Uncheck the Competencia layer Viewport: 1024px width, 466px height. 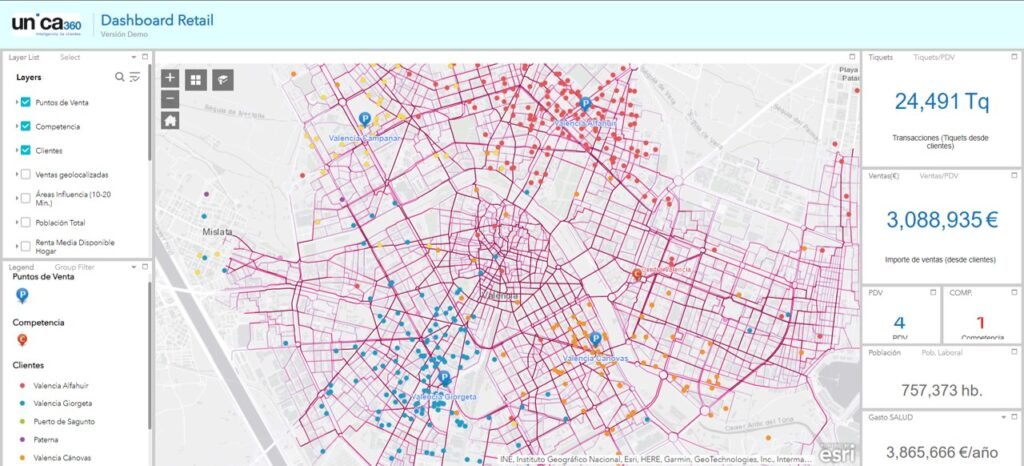click(25, 126)
